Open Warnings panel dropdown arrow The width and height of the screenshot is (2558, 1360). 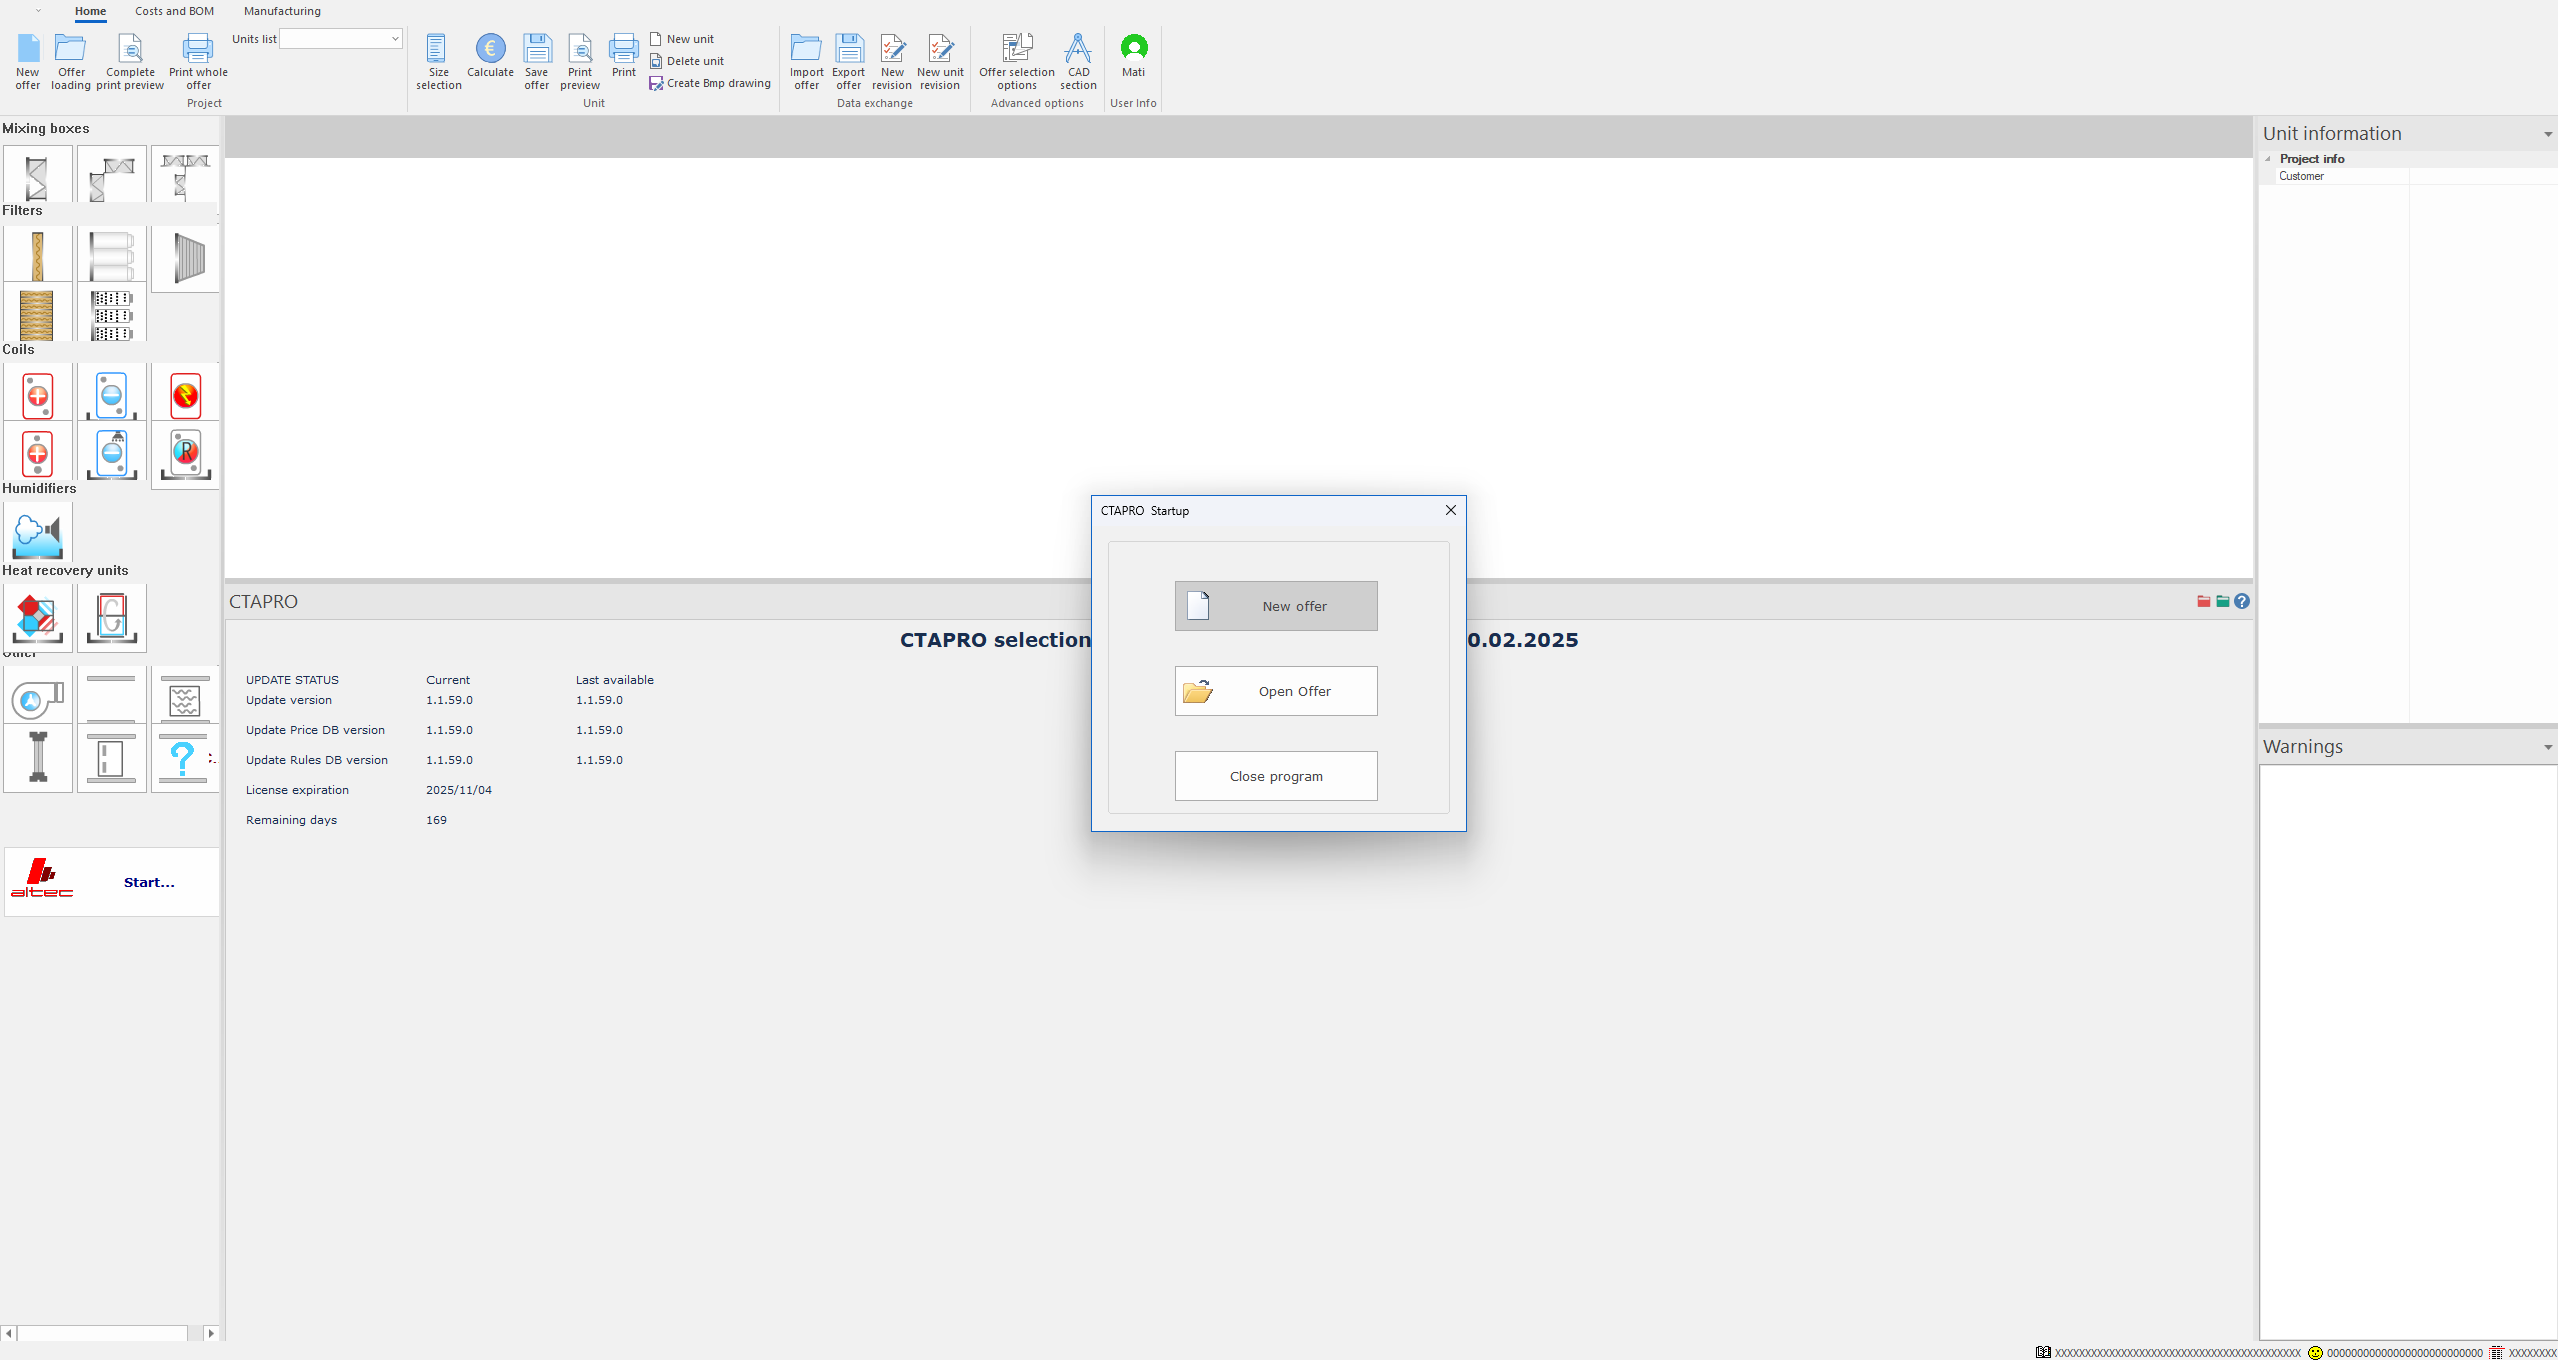[x=2548, y=747]
